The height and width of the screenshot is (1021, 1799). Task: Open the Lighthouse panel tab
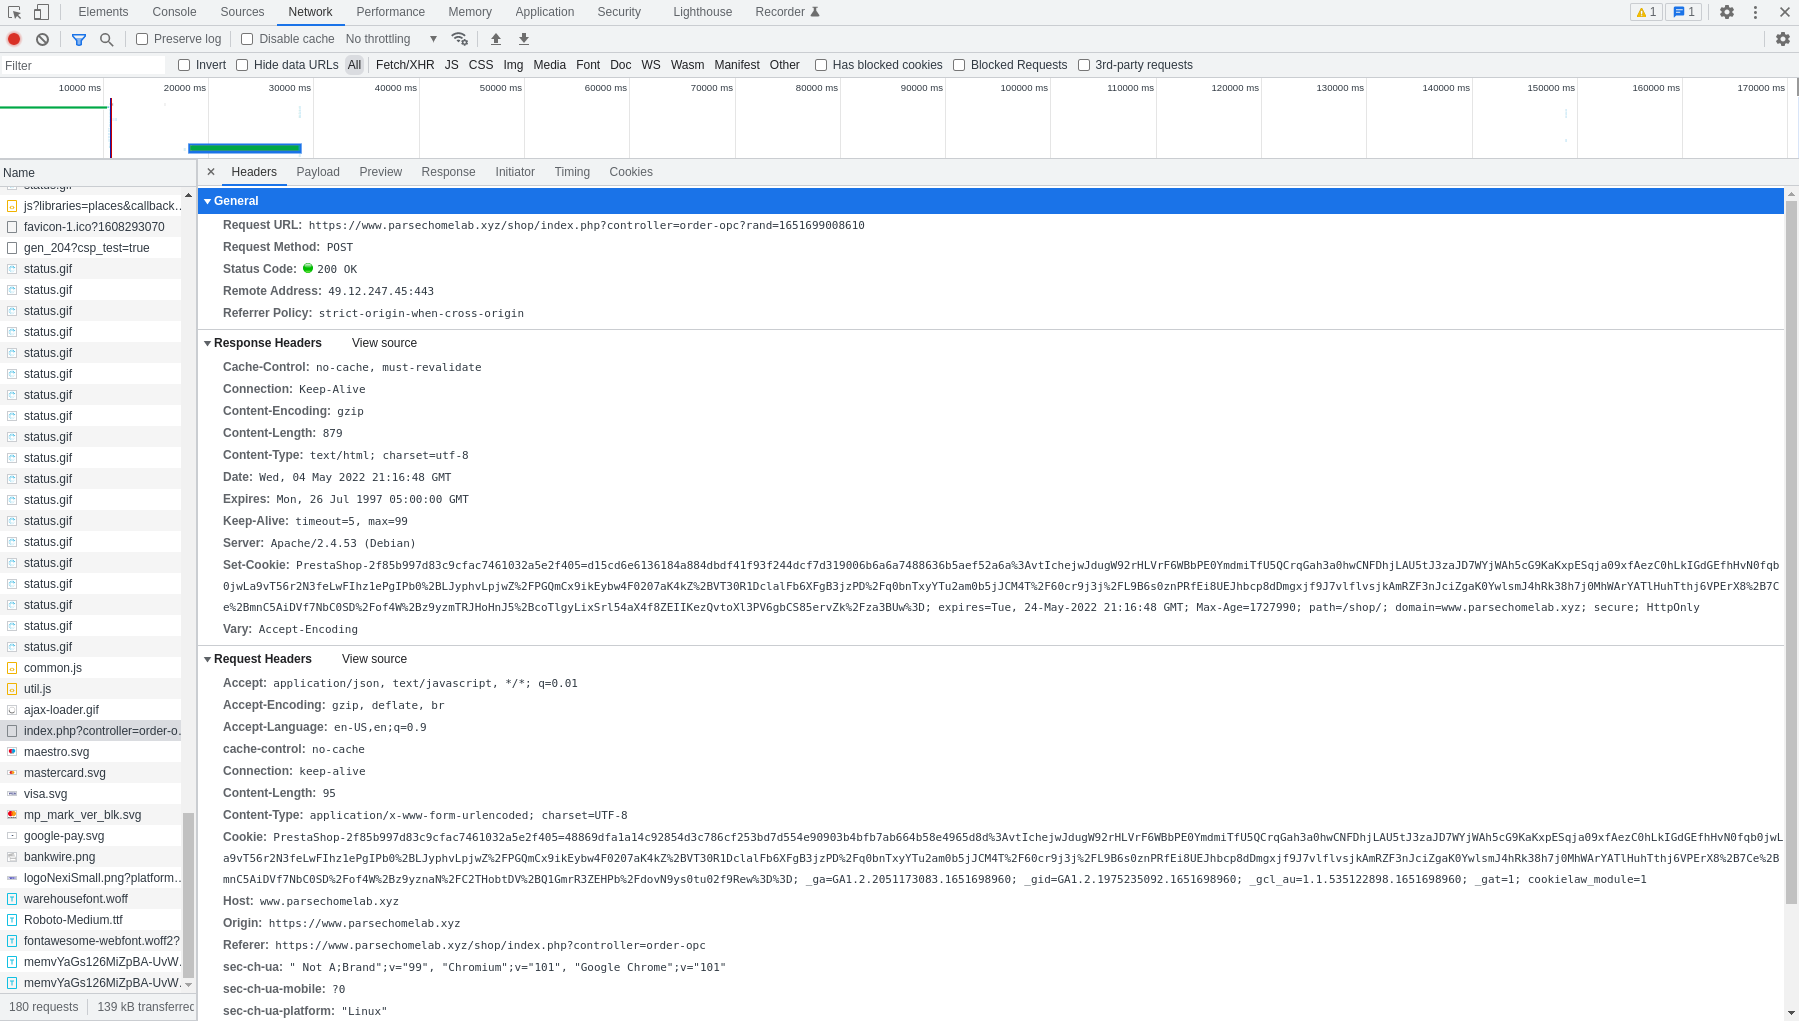[702, 12]
